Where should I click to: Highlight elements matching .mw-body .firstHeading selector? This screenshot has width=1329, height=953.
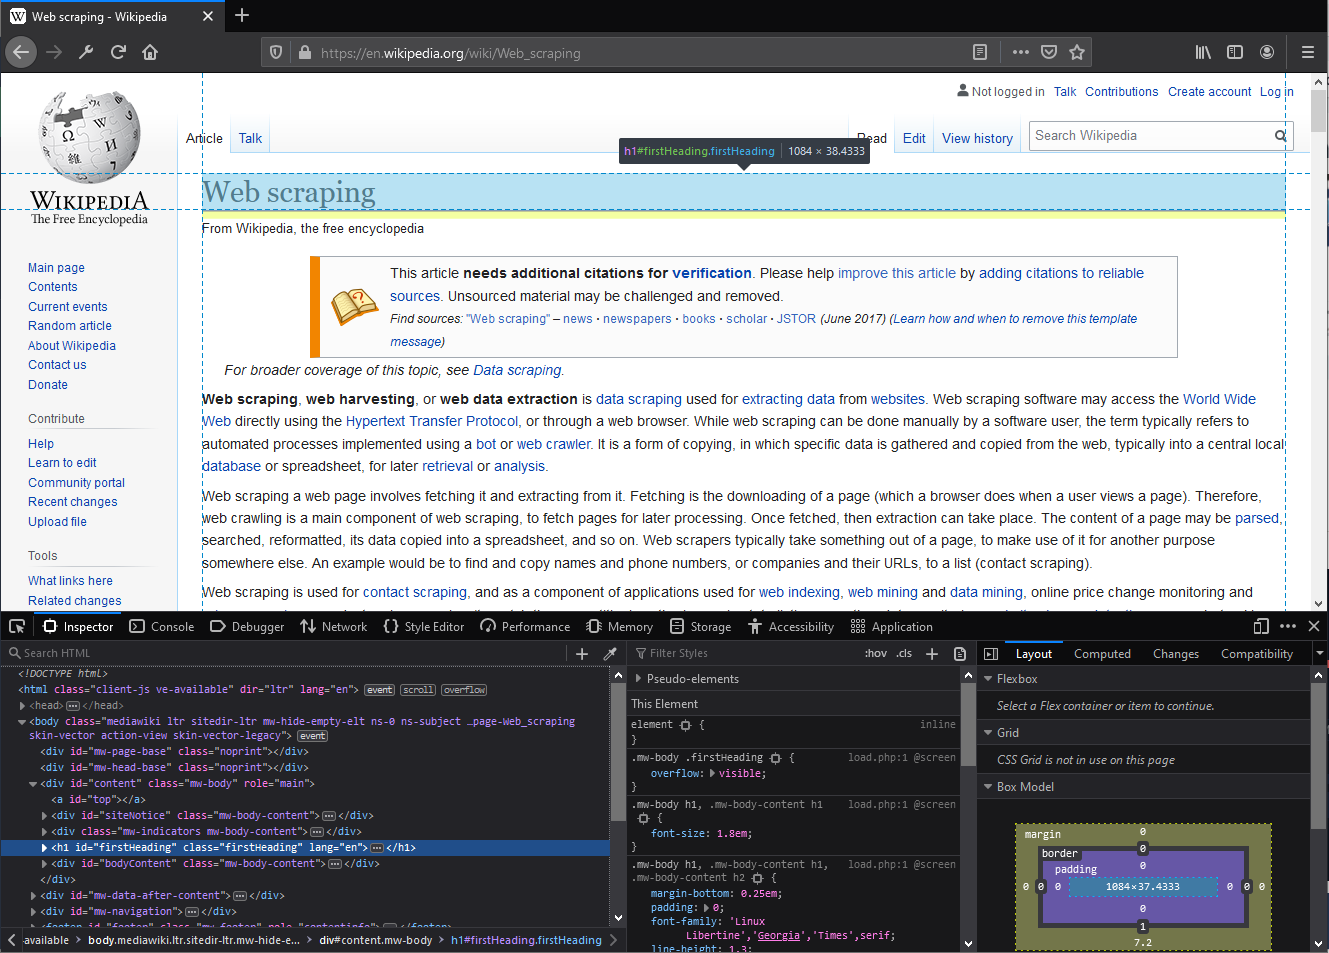775,758
